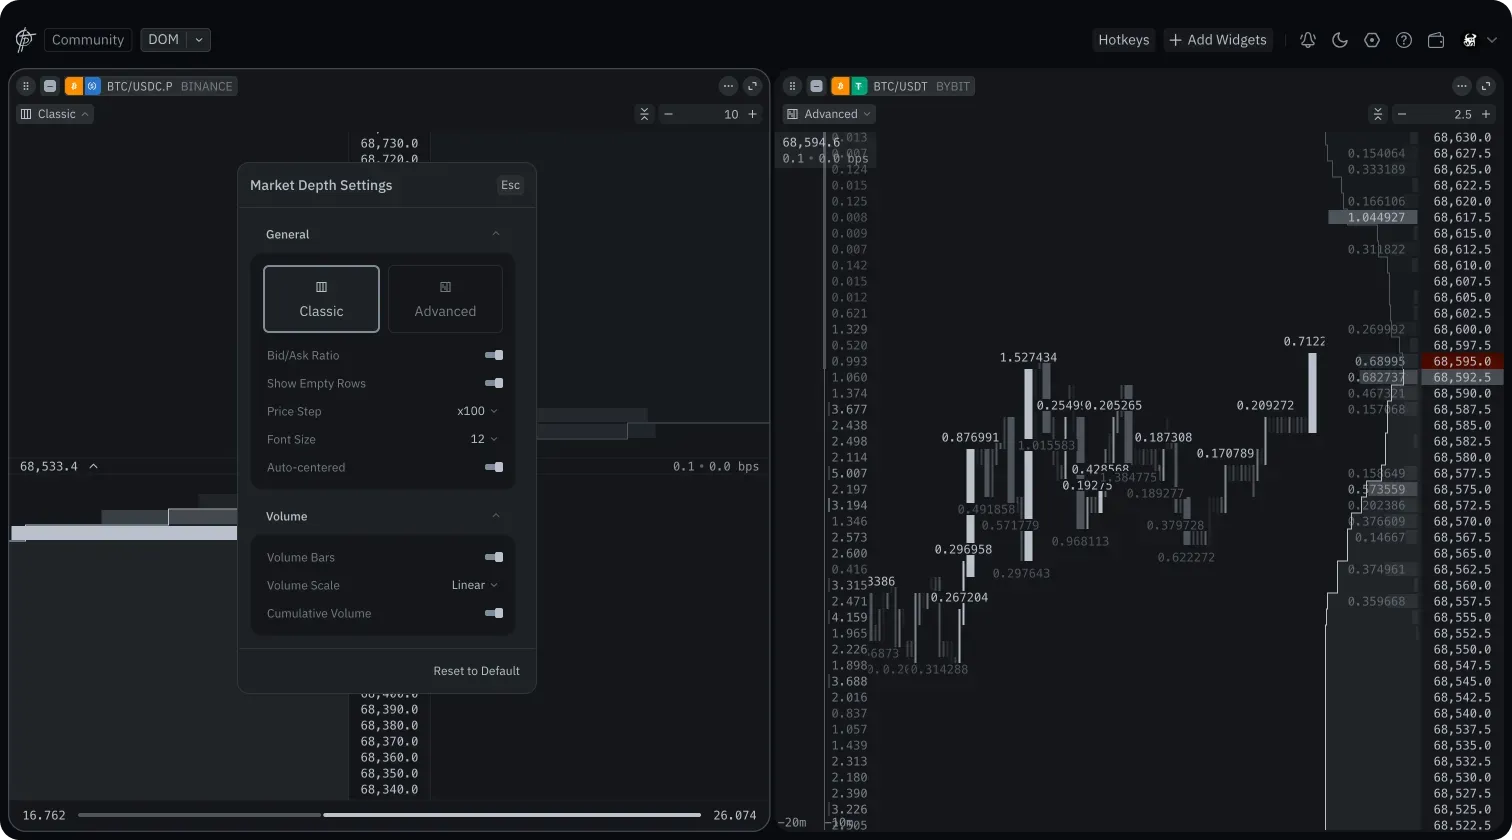Click the hexagon settings icon
Image resolution: width=1512 pixels, height=840 pixels.
[1372, 40]
